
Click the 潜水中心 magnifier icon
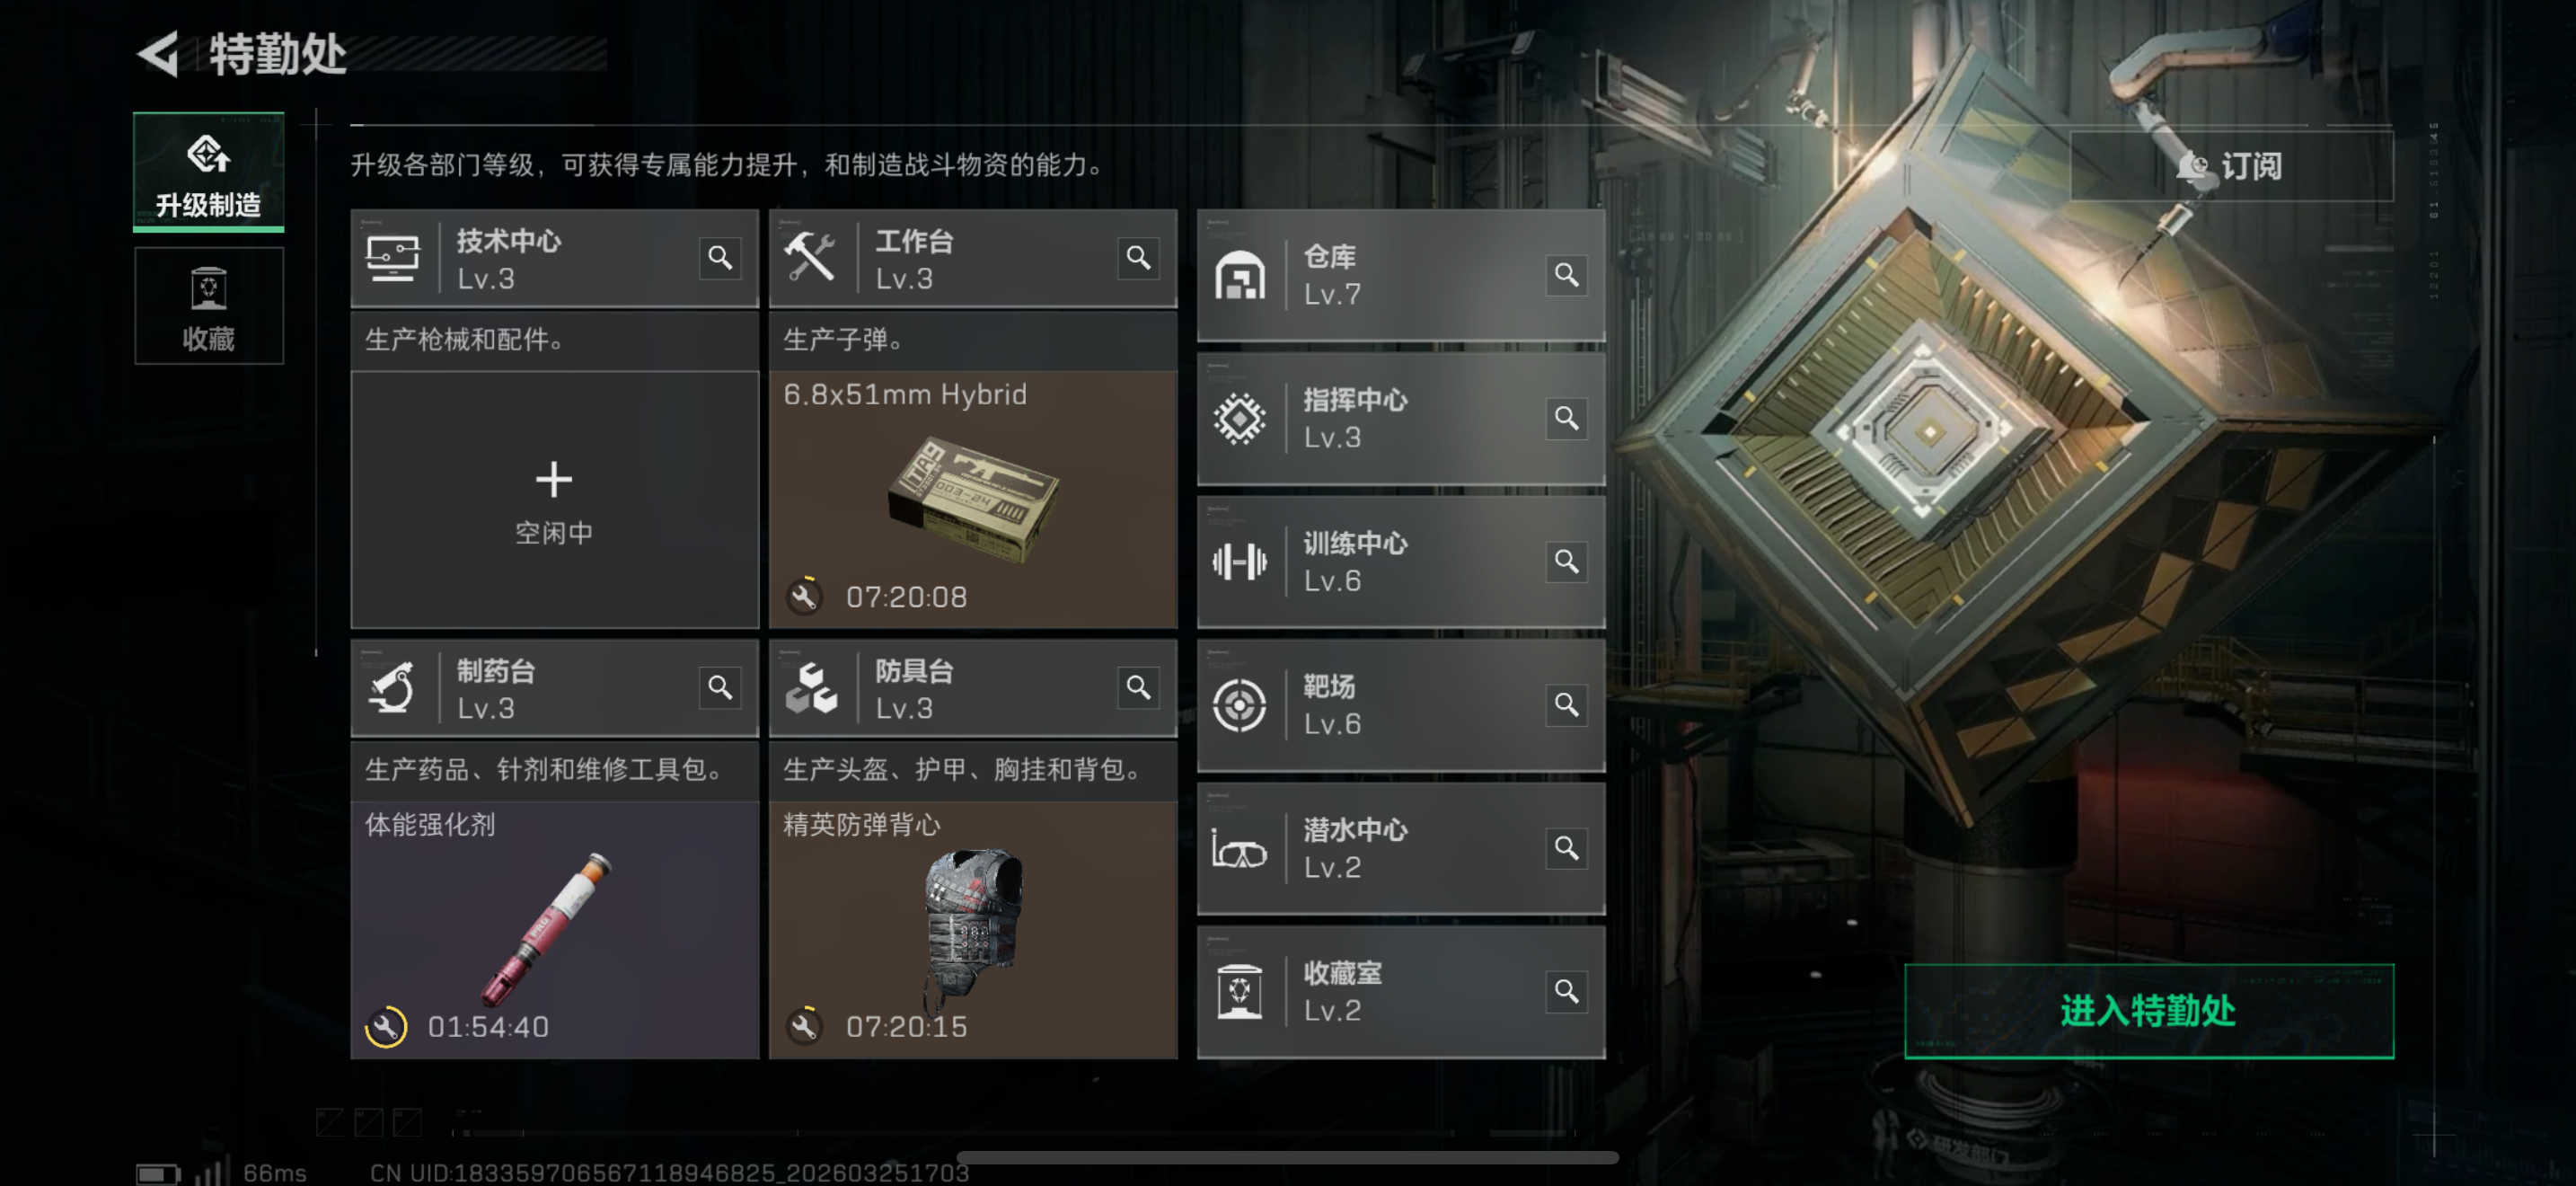1566,848
